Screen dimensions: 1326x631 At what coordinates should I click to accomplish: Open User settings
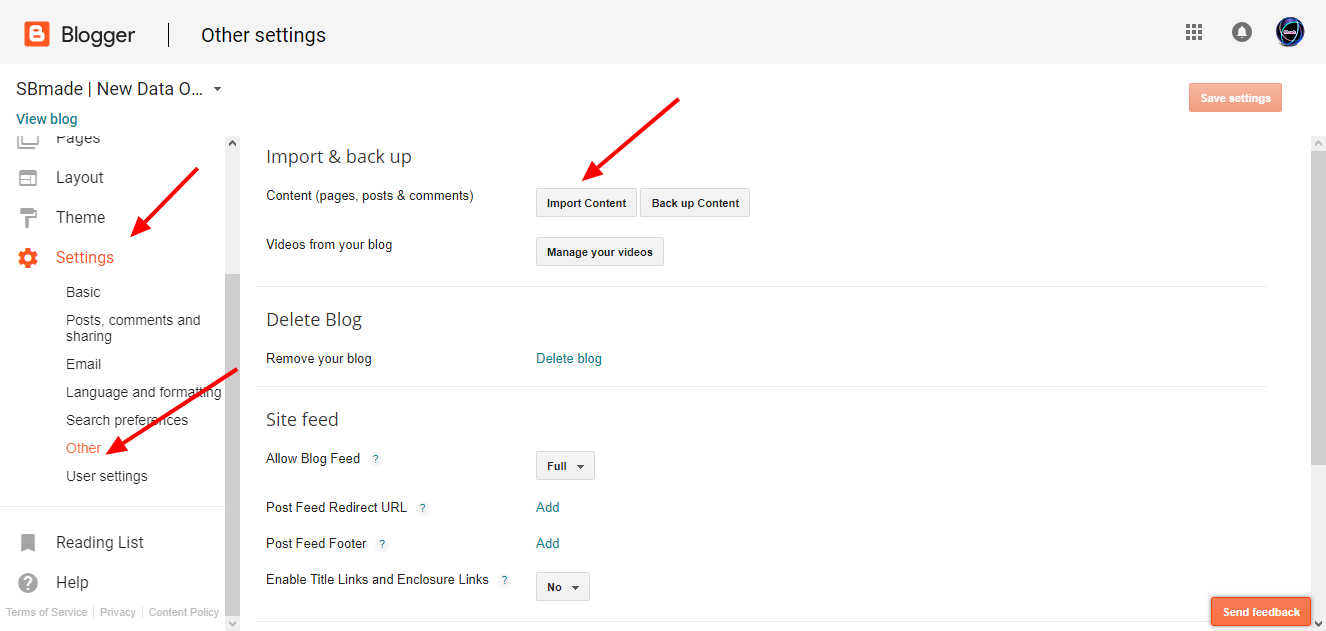pos(107,476)
